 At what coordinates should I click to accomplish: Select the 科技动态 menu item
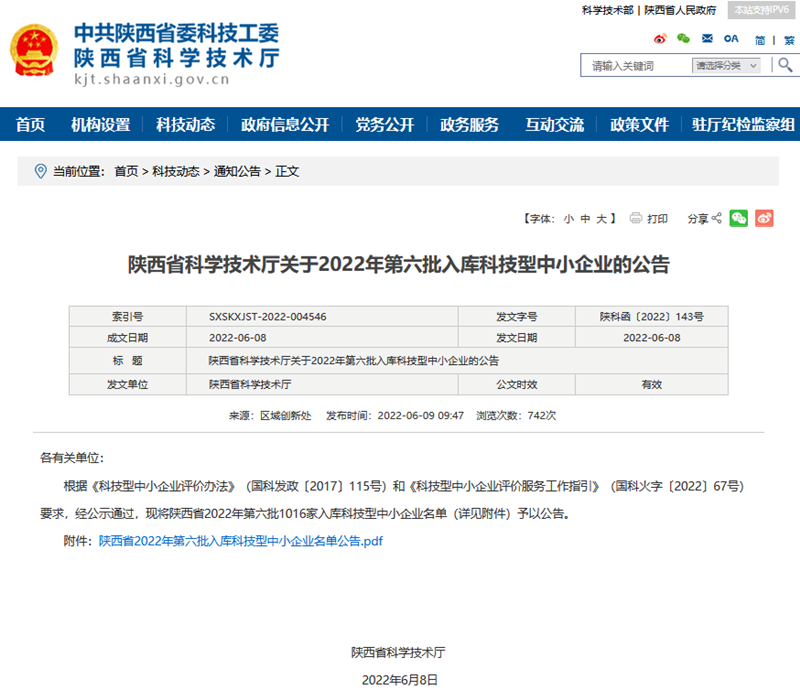[184, 127]
